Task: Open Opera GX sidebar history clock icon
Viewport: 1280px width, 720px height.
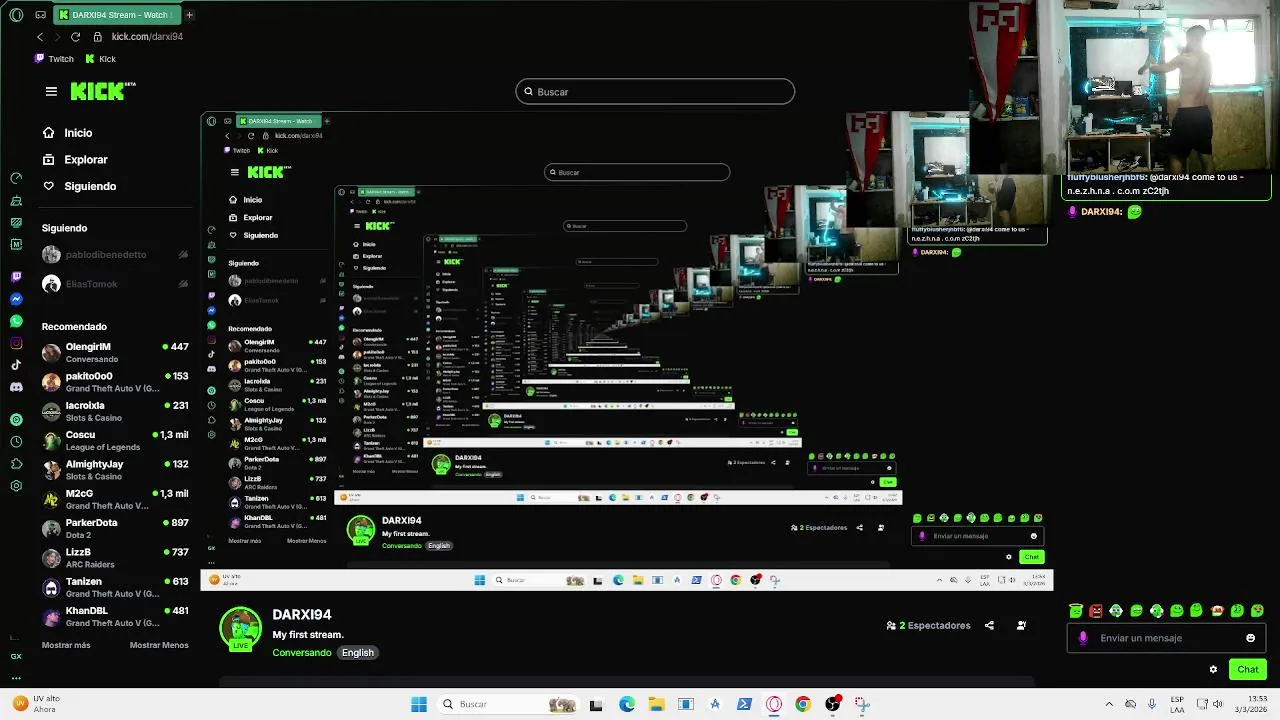Action: click(16, 442)
